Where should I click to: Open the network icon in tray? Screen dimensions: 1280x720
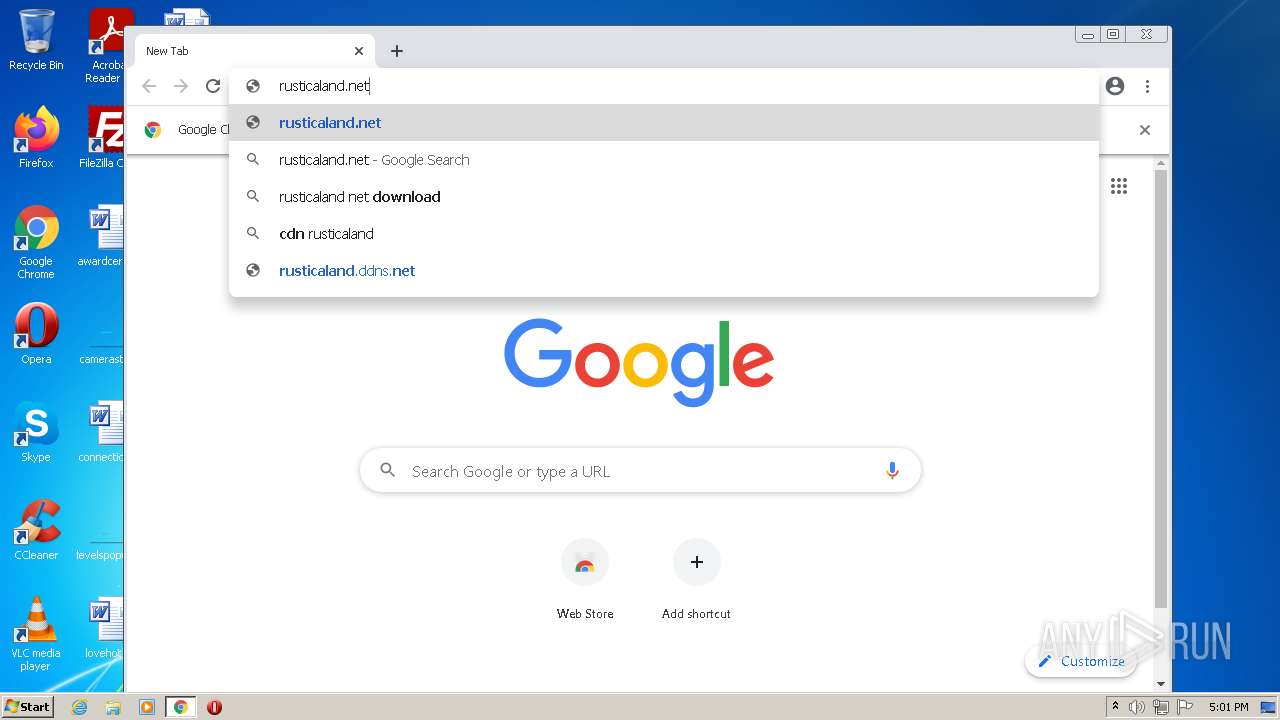pos(1160,707)
